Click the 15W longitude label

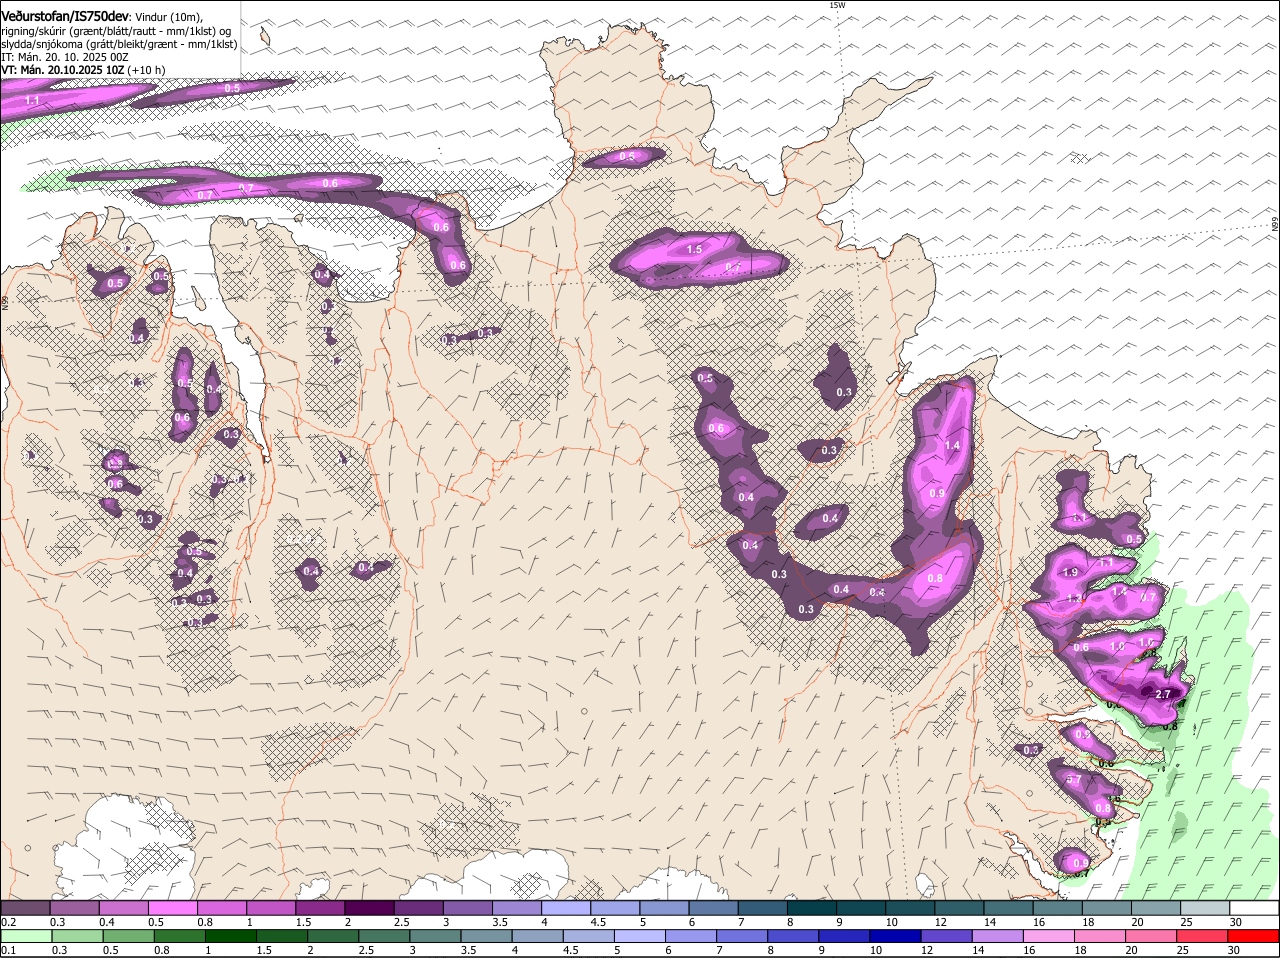pyautogui.click(x=838, y=5)
